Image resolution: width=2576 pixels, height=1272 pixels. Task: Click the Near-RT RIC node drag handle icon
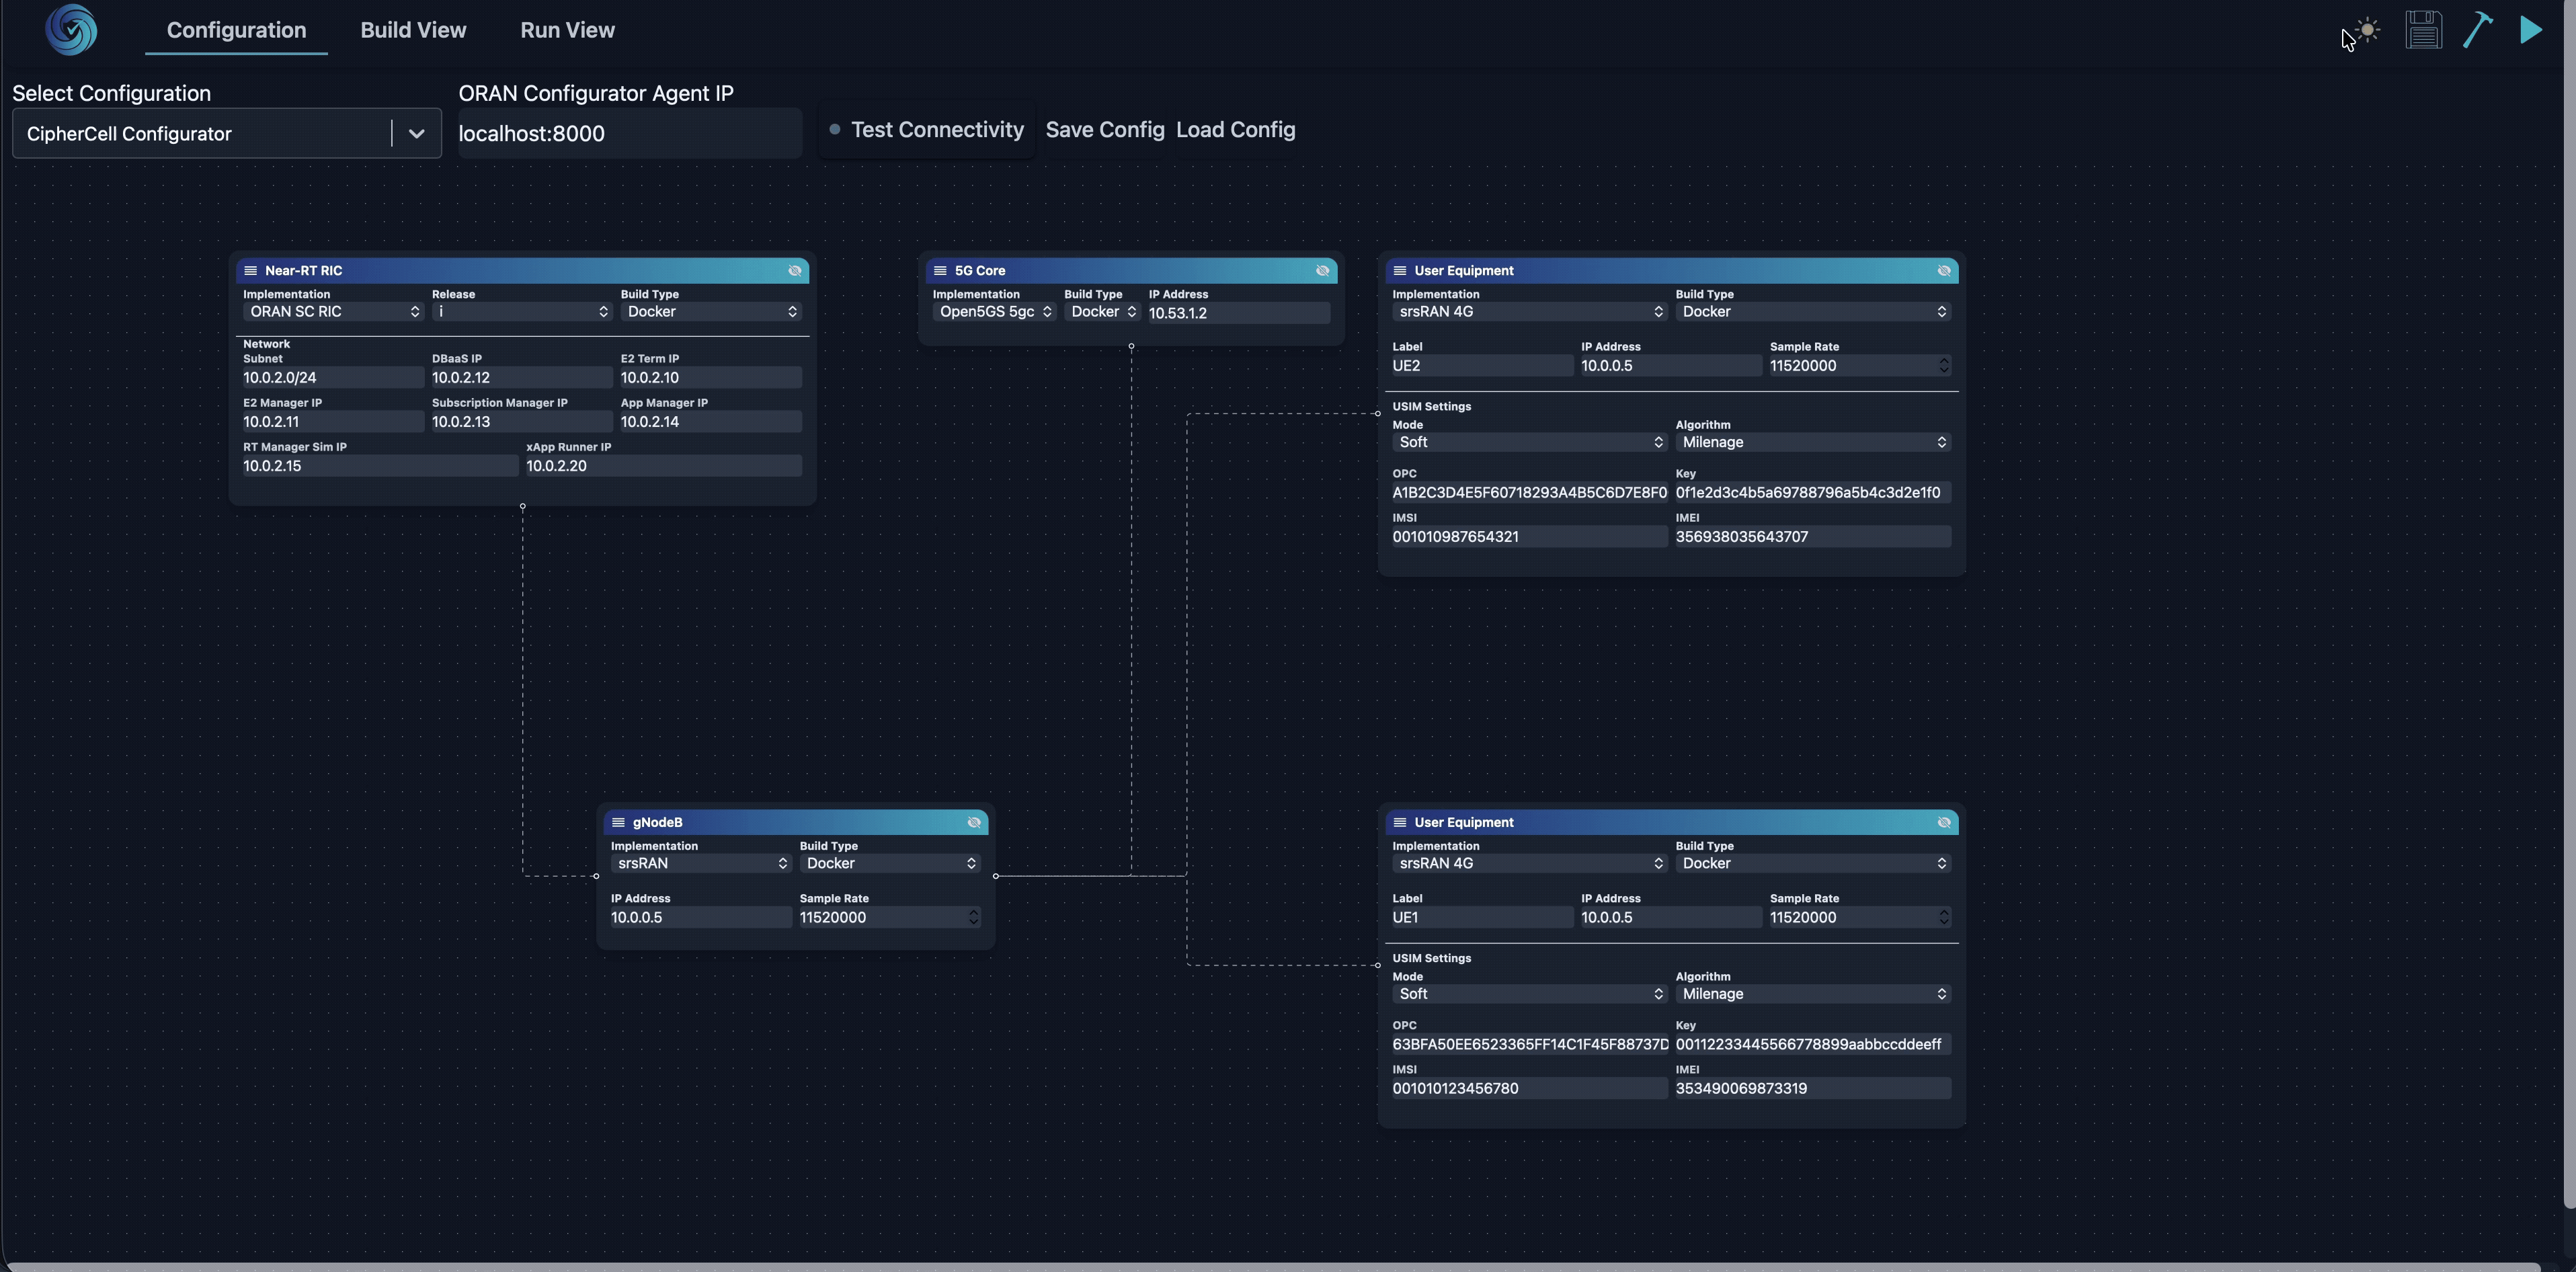(x=251, y=271)
